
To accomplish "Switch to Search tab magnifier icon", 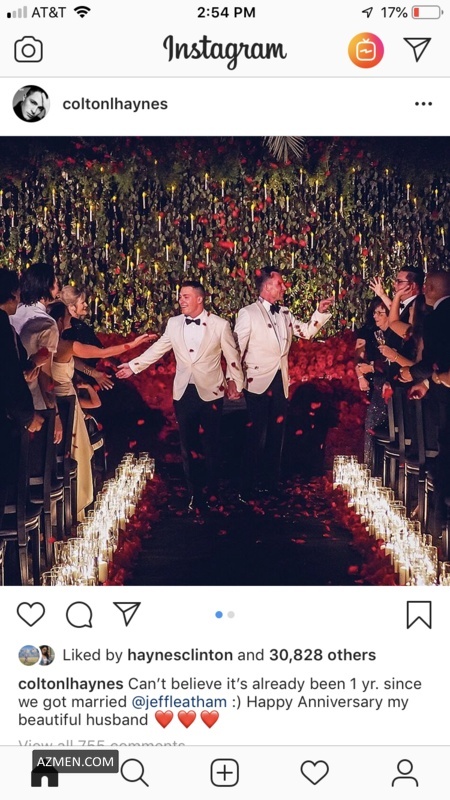I will coord(135,773).
